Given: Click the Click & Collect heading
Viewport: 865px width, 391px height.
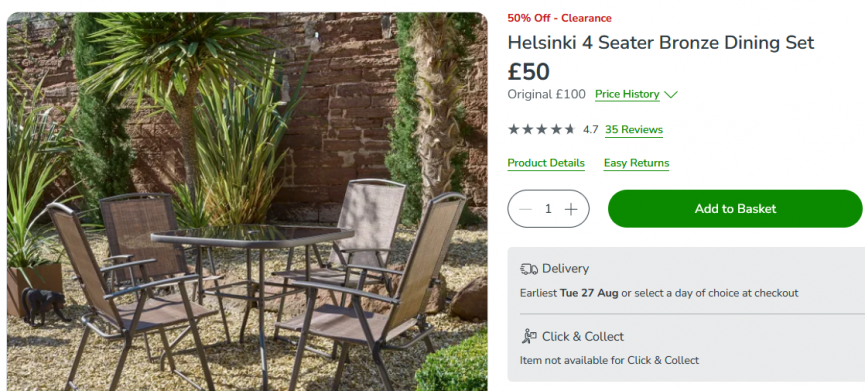Looking at the screenshot, I should [x=583, y=336].
